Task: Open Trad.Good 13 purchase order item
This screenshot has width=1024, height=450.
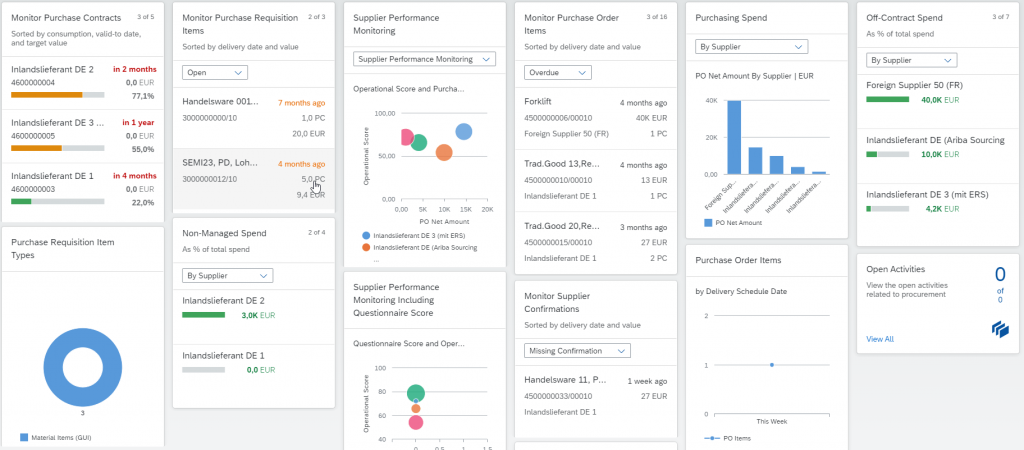Action: [596, 180]
